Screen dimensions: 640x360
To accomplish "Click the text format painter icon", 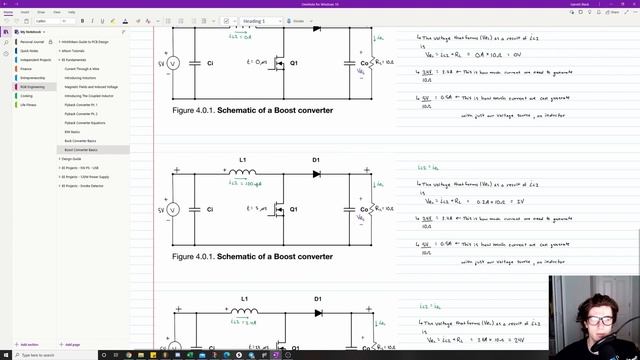I will [148, 21].
